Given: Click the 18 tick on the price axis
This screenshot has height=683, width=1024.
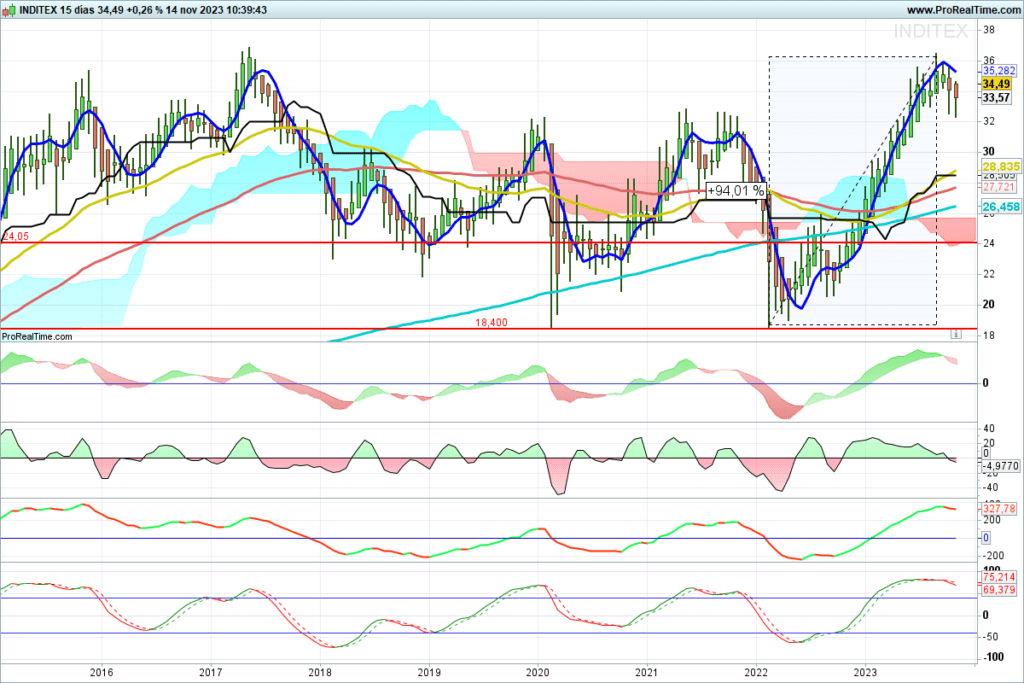Looking at the screenshot, I should [989, 335].
